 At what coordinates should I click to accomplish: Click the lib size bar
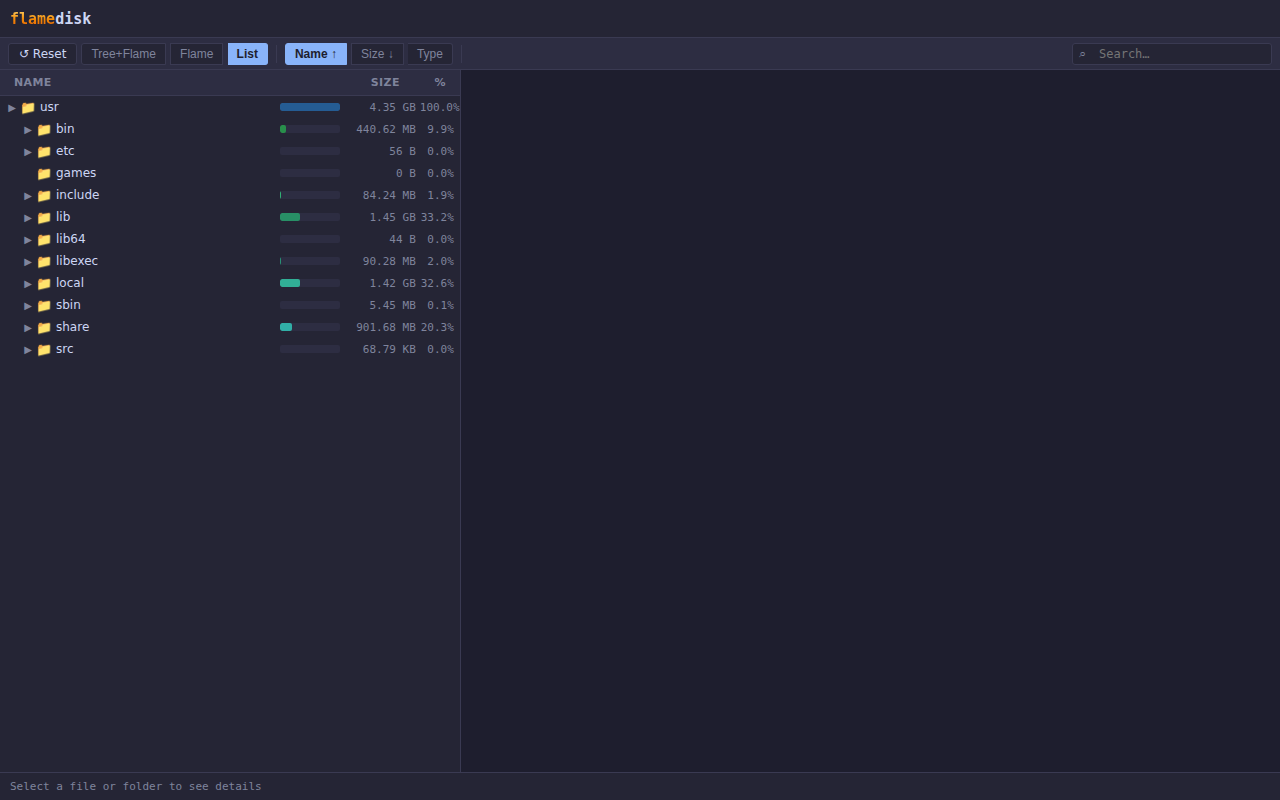310,217
